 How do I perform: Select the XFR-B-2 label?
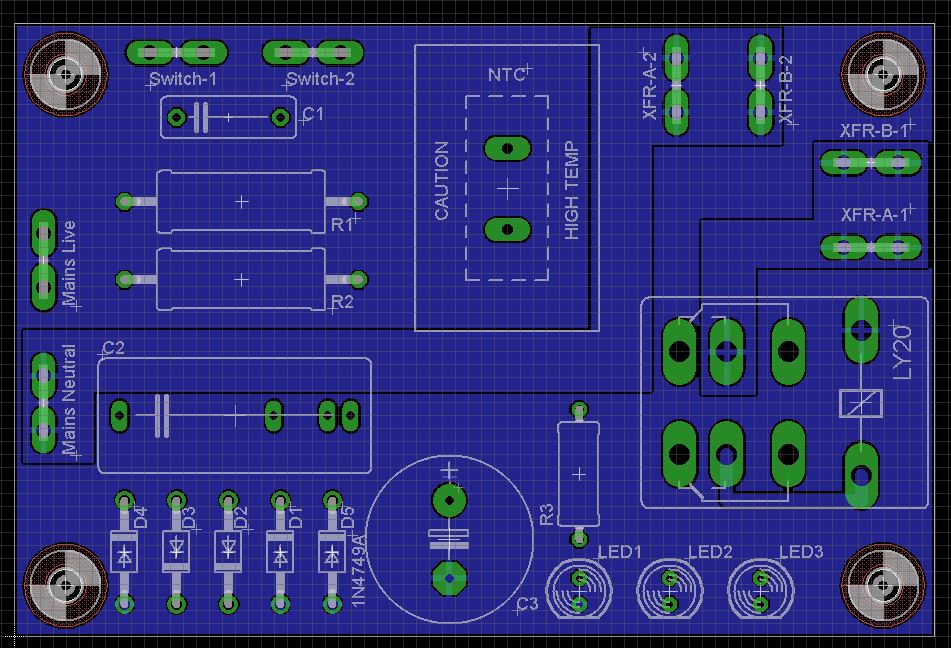785,89
